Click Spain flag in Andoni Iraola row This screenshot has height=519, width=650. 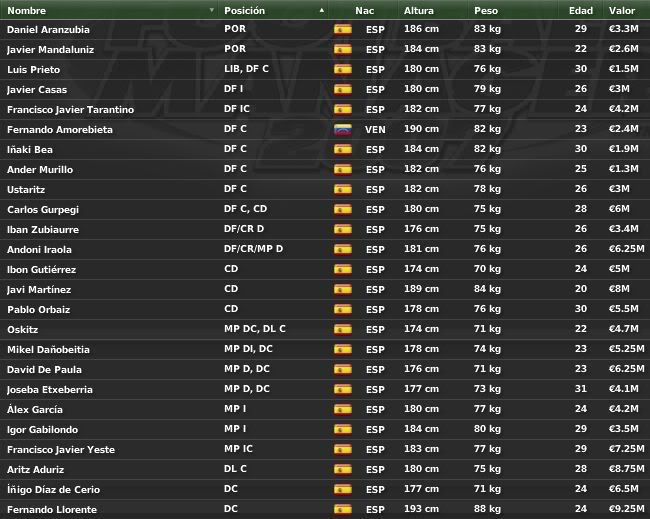[343, 249]
